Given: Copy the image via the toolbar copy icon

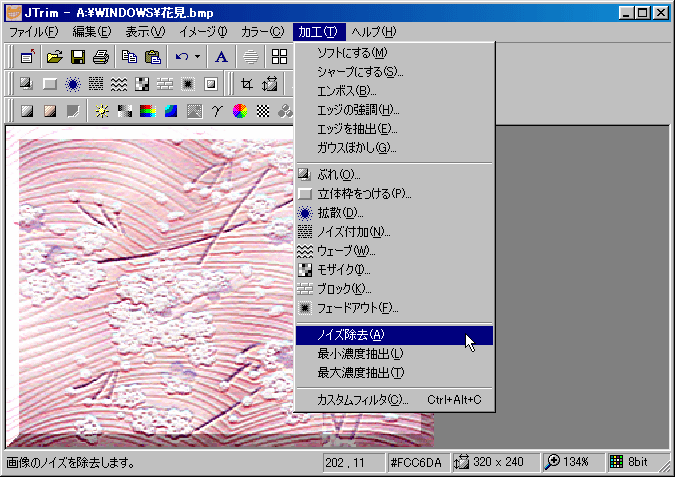Looking at the screenshot, I should (x=129, y=57).
